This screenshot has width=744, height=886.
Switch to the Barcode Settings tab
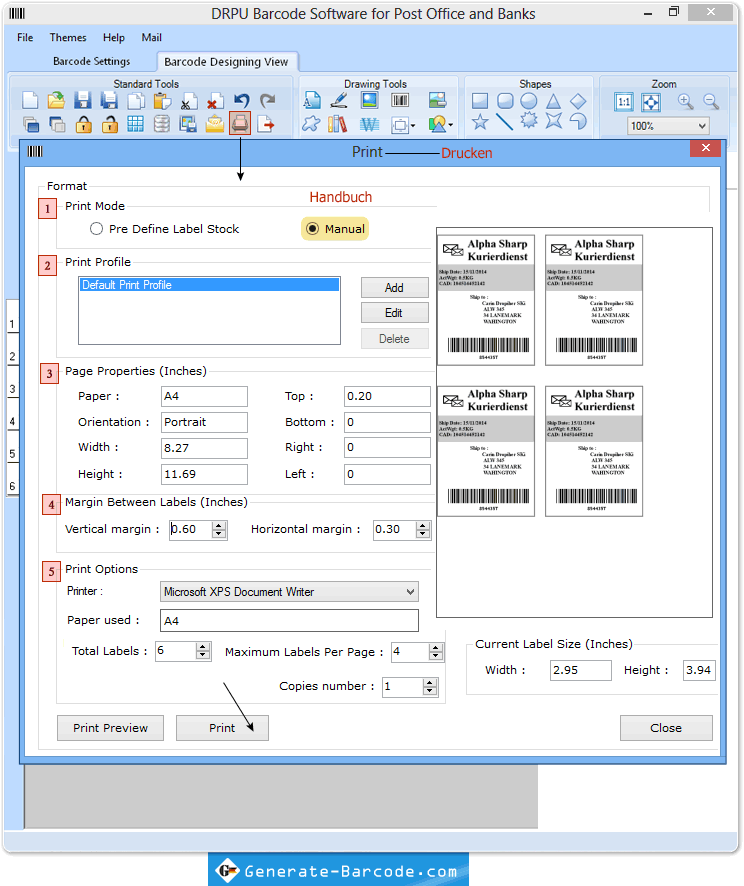coord(92,61)
